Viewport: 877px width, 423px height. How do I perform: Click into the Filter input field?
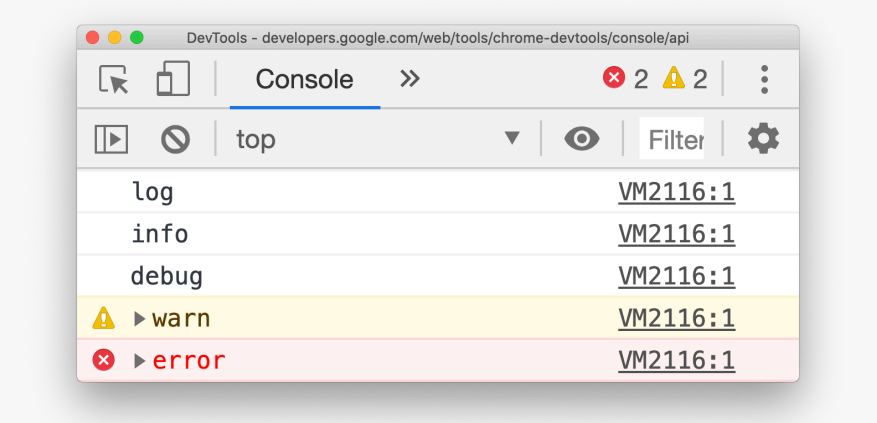(674, 139)
